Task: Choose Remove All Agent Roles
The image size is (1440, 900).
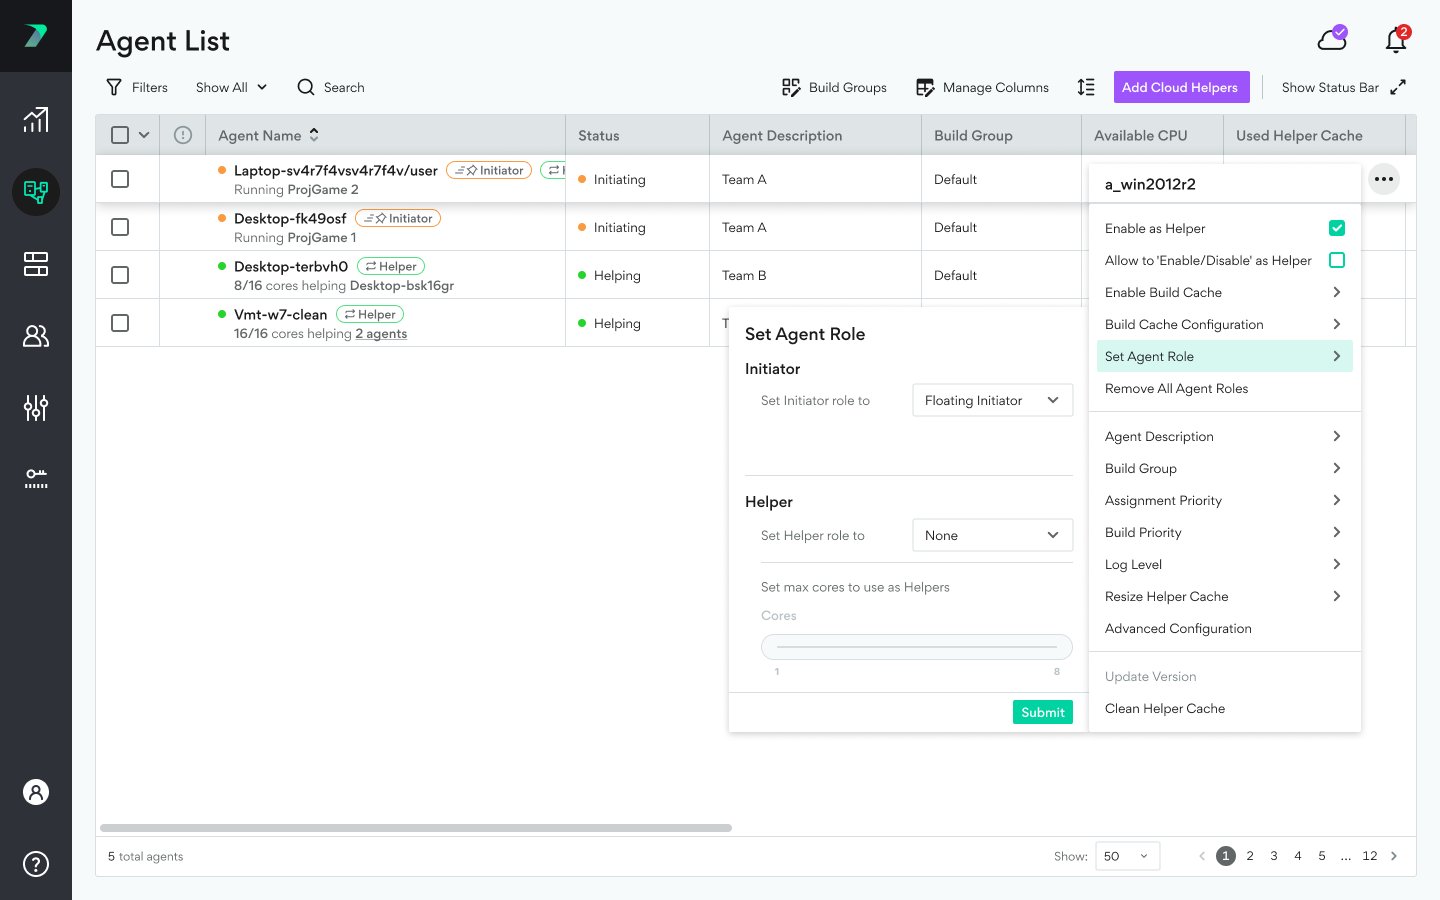Action: pyautogui.click(x=1225, y=388)
